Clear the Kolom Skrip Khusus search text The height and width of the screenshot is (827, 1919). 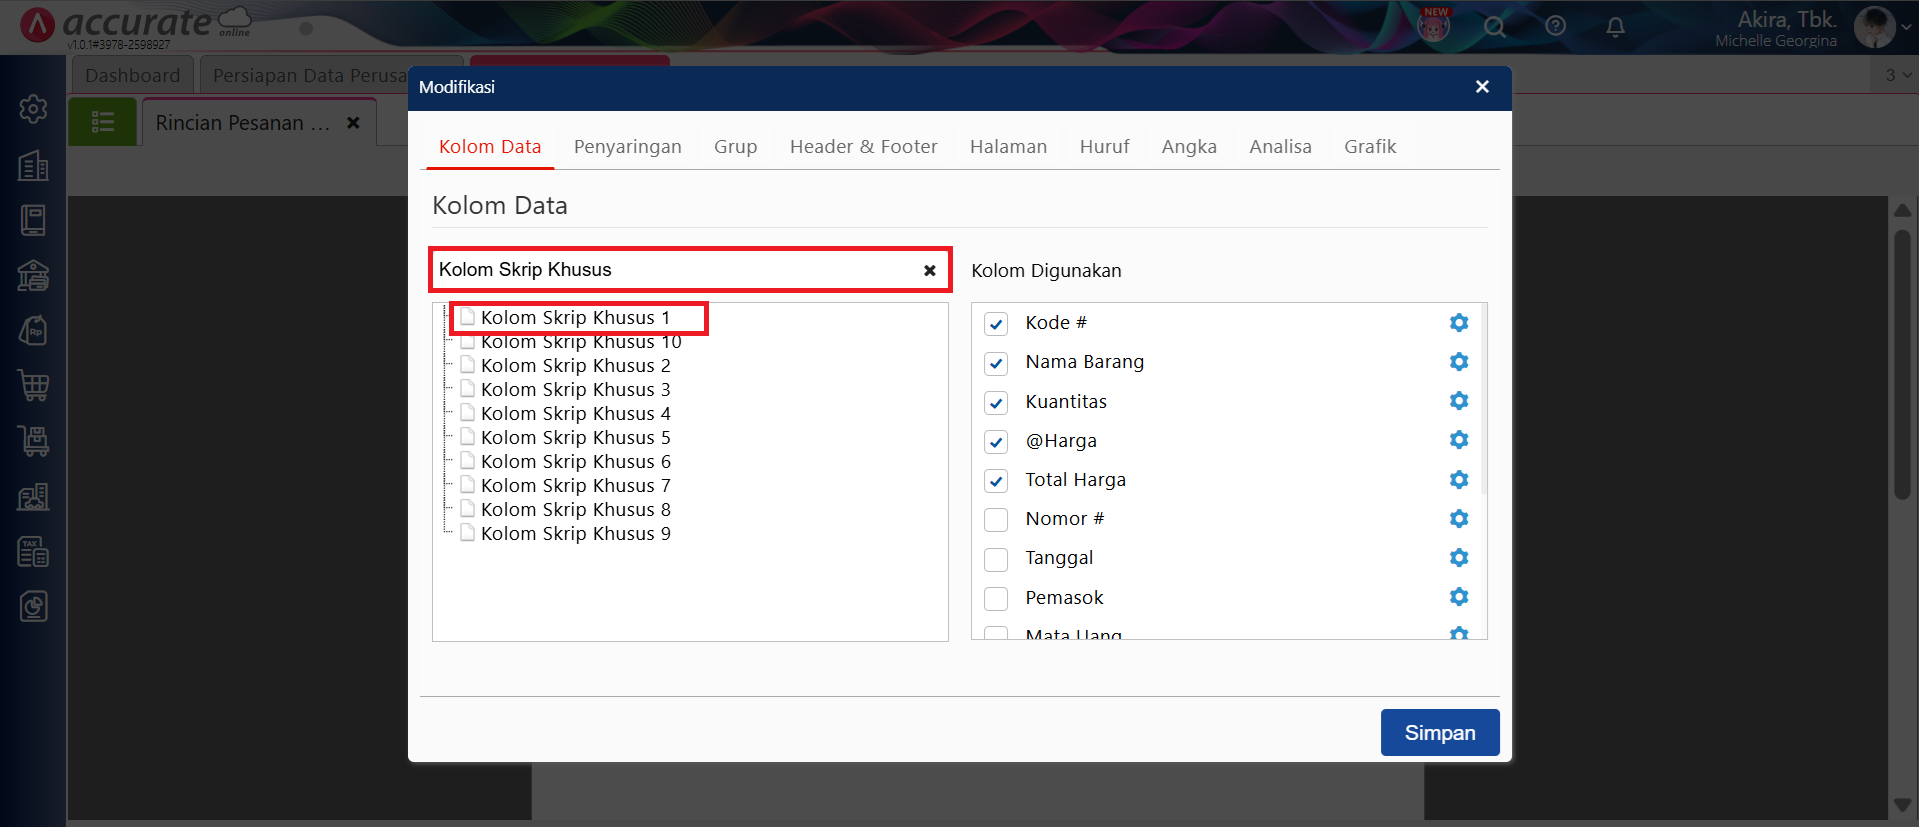tap(929, 270)
